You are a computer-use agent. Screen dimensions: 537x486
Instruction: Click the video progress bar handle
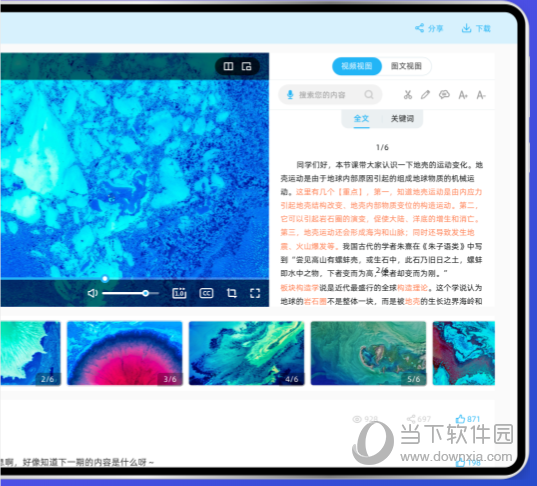pyautogui.click(x=105, y=279)
